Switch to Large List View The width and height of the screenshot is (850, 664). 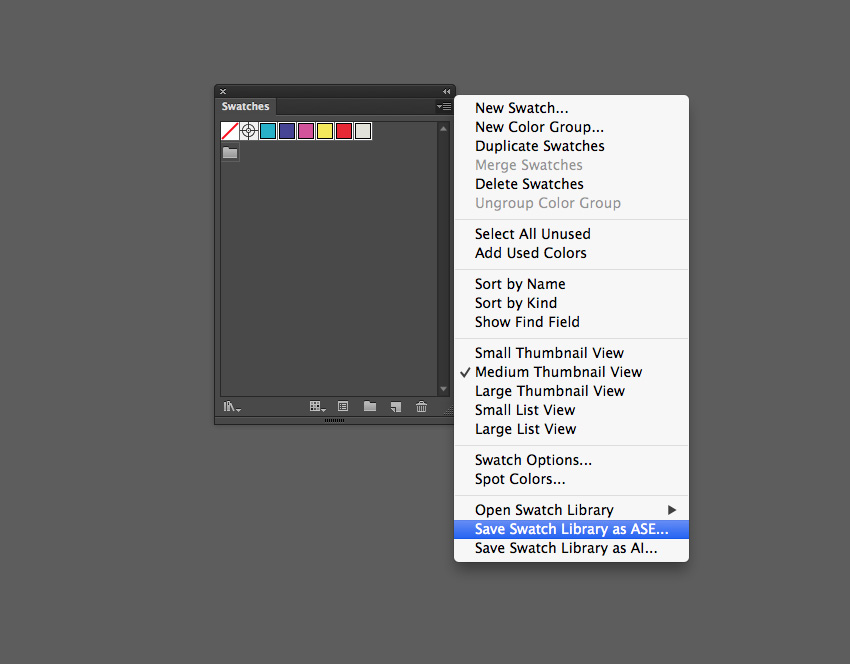point(571,429)
